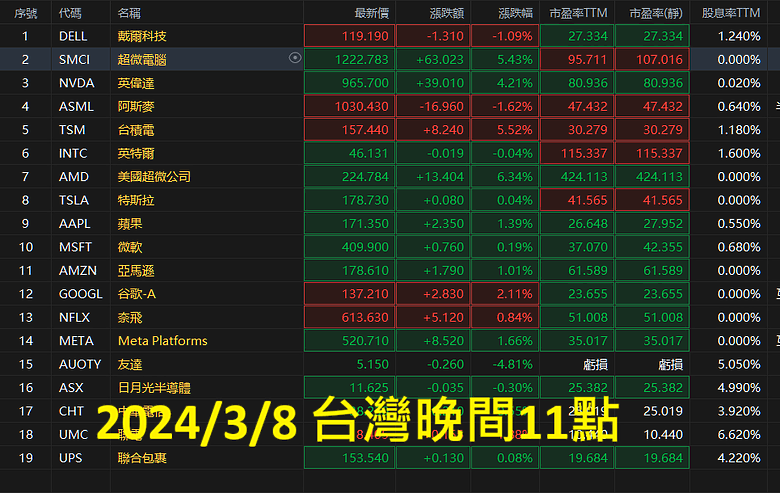
Task: Open stock name 亞馬遜
Action: point(136,271)
